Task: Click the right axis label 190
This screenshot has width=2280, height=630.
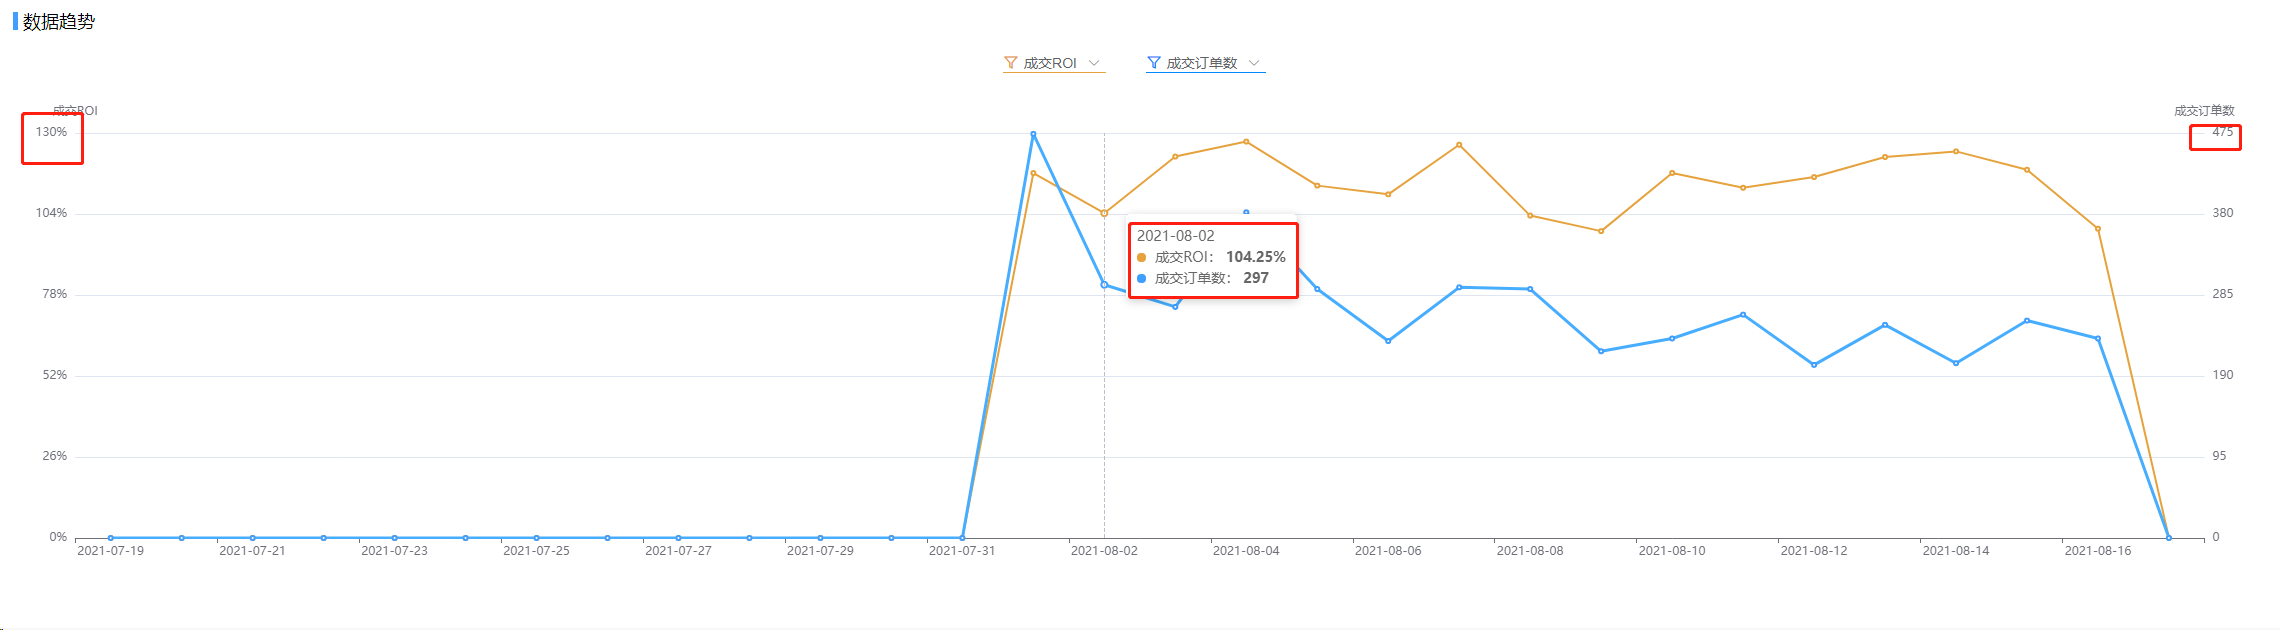Action: tap(2222, 375)
